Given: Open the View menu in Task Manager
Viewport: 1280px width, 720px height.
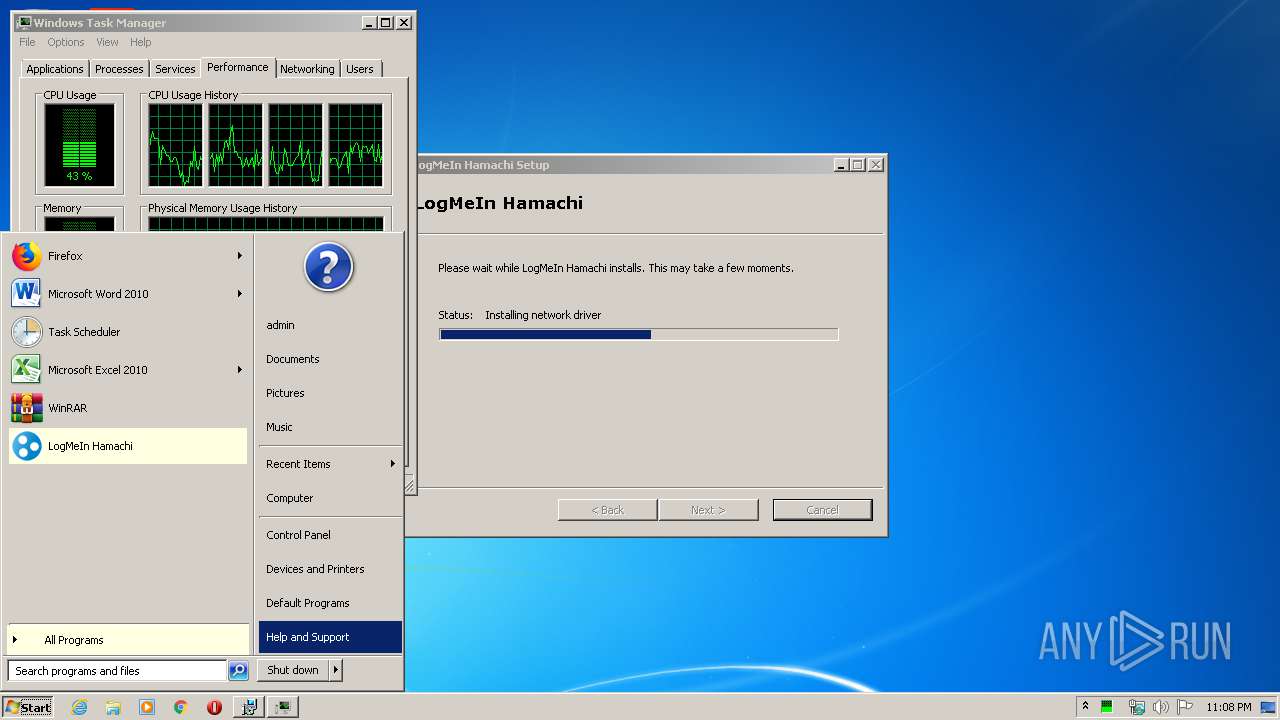Looking at the screenshot, I should 107,42.
